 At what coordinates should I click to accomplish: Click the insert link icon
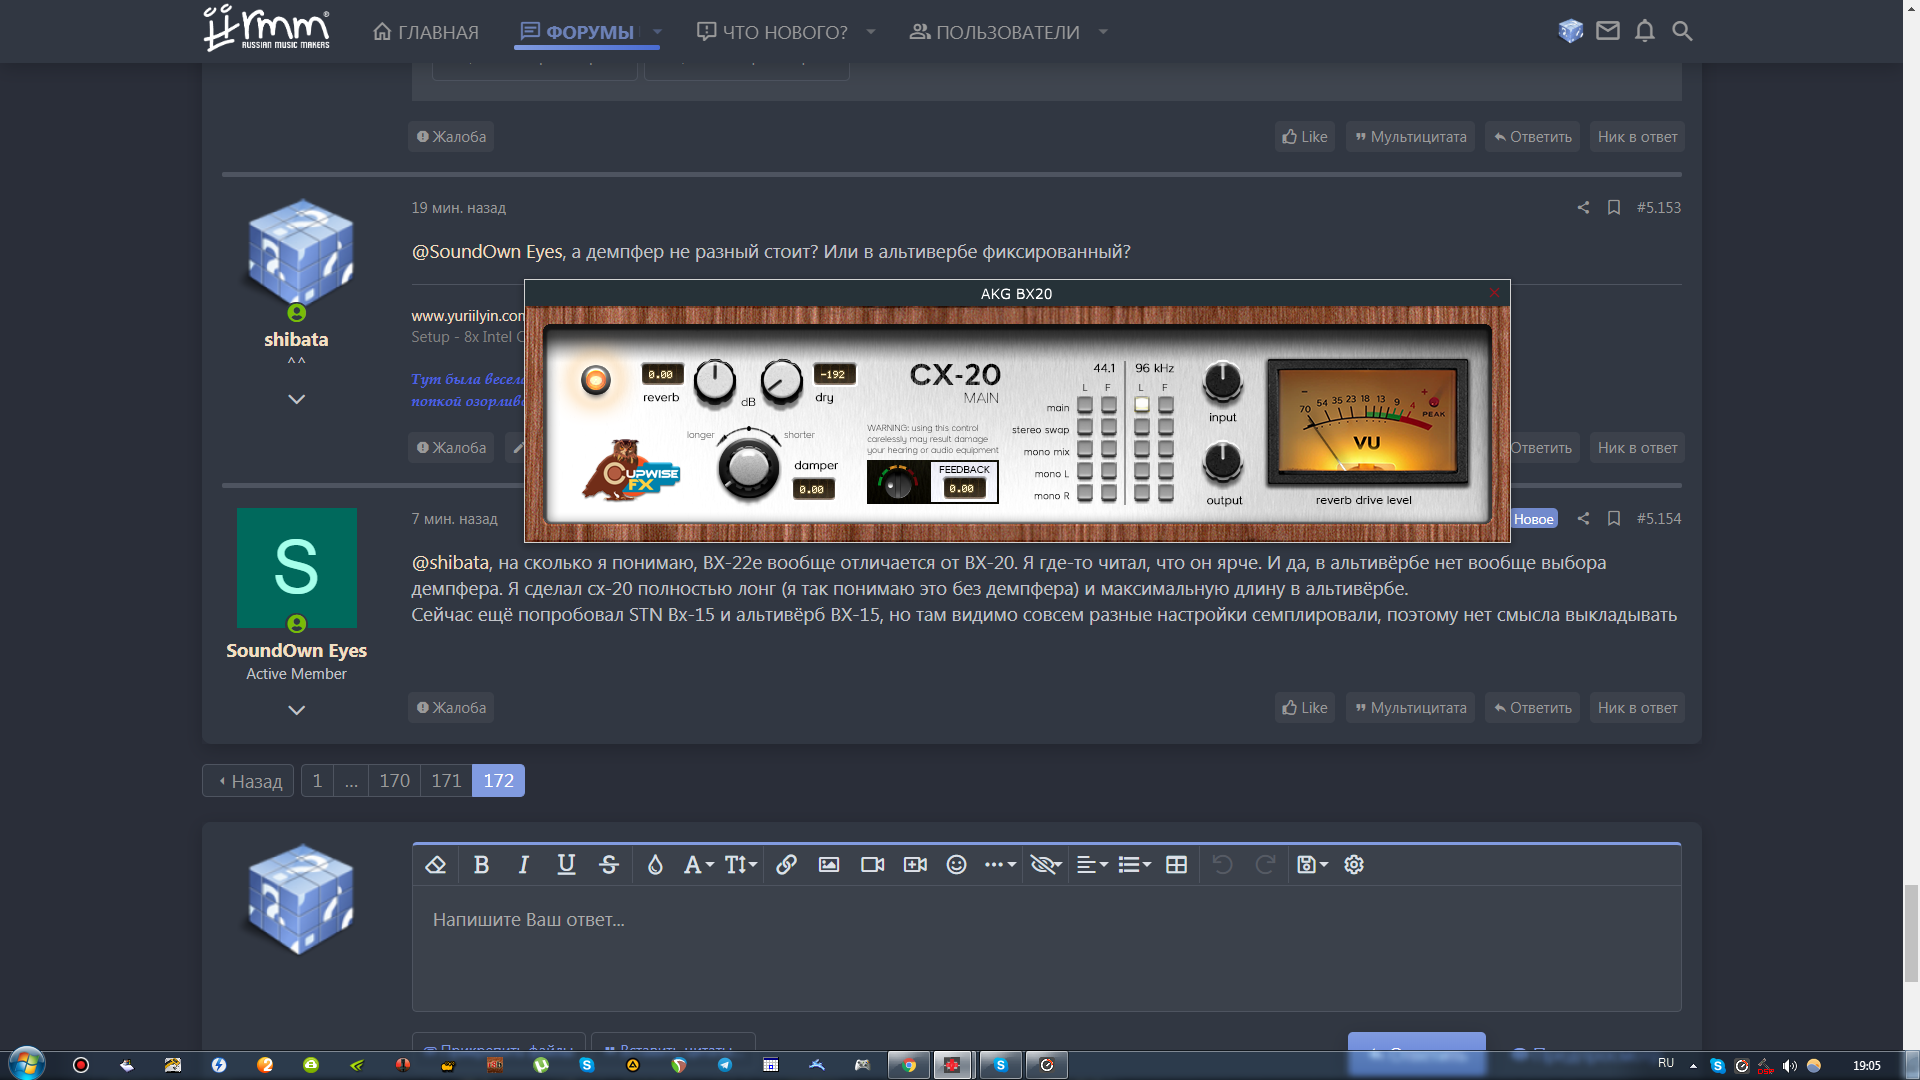point(786,865)
